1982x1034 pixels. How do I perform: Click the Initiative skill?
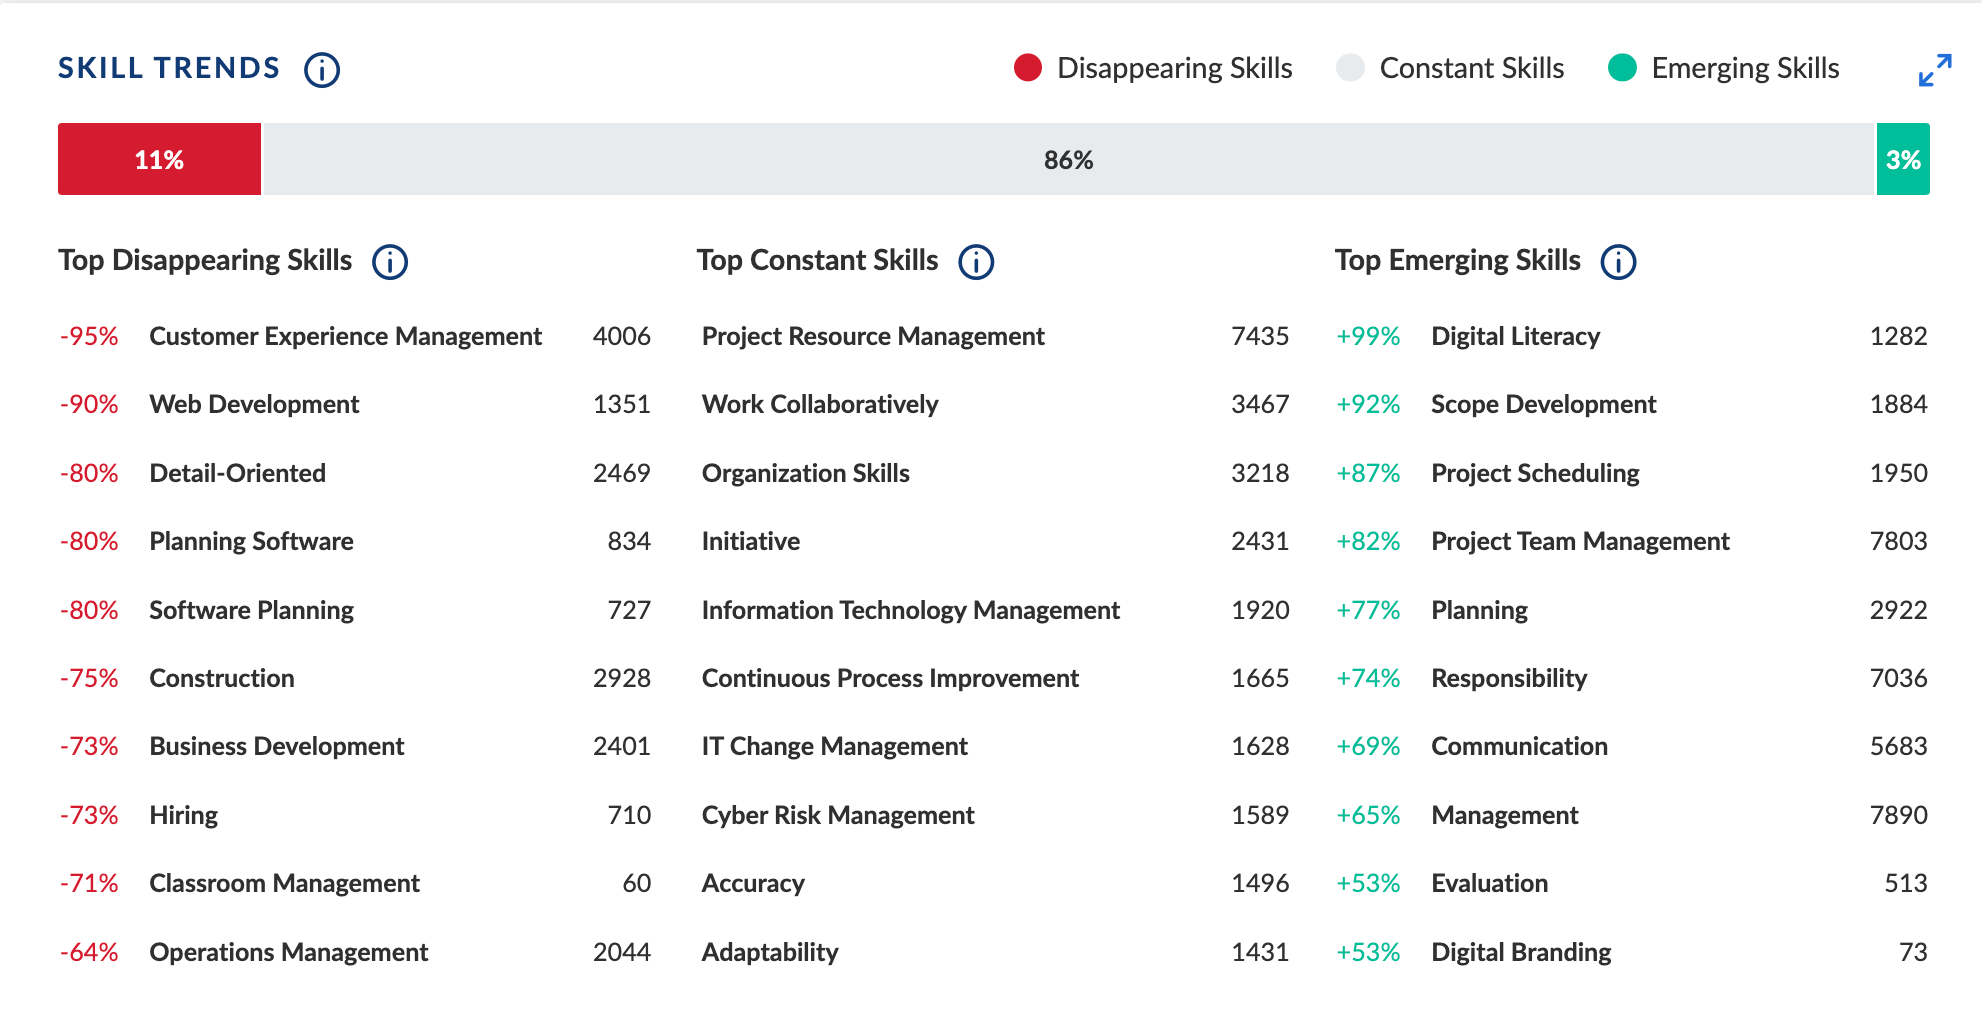[750, 541]
